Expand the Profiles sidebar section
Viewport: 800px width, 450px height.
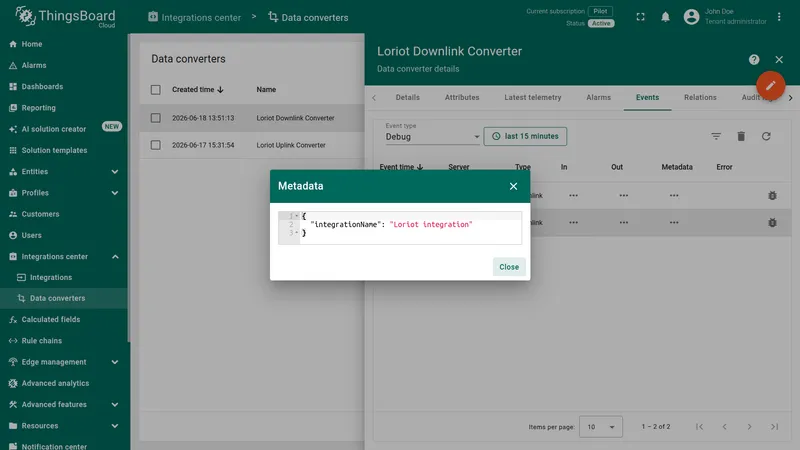pos(64,193)
